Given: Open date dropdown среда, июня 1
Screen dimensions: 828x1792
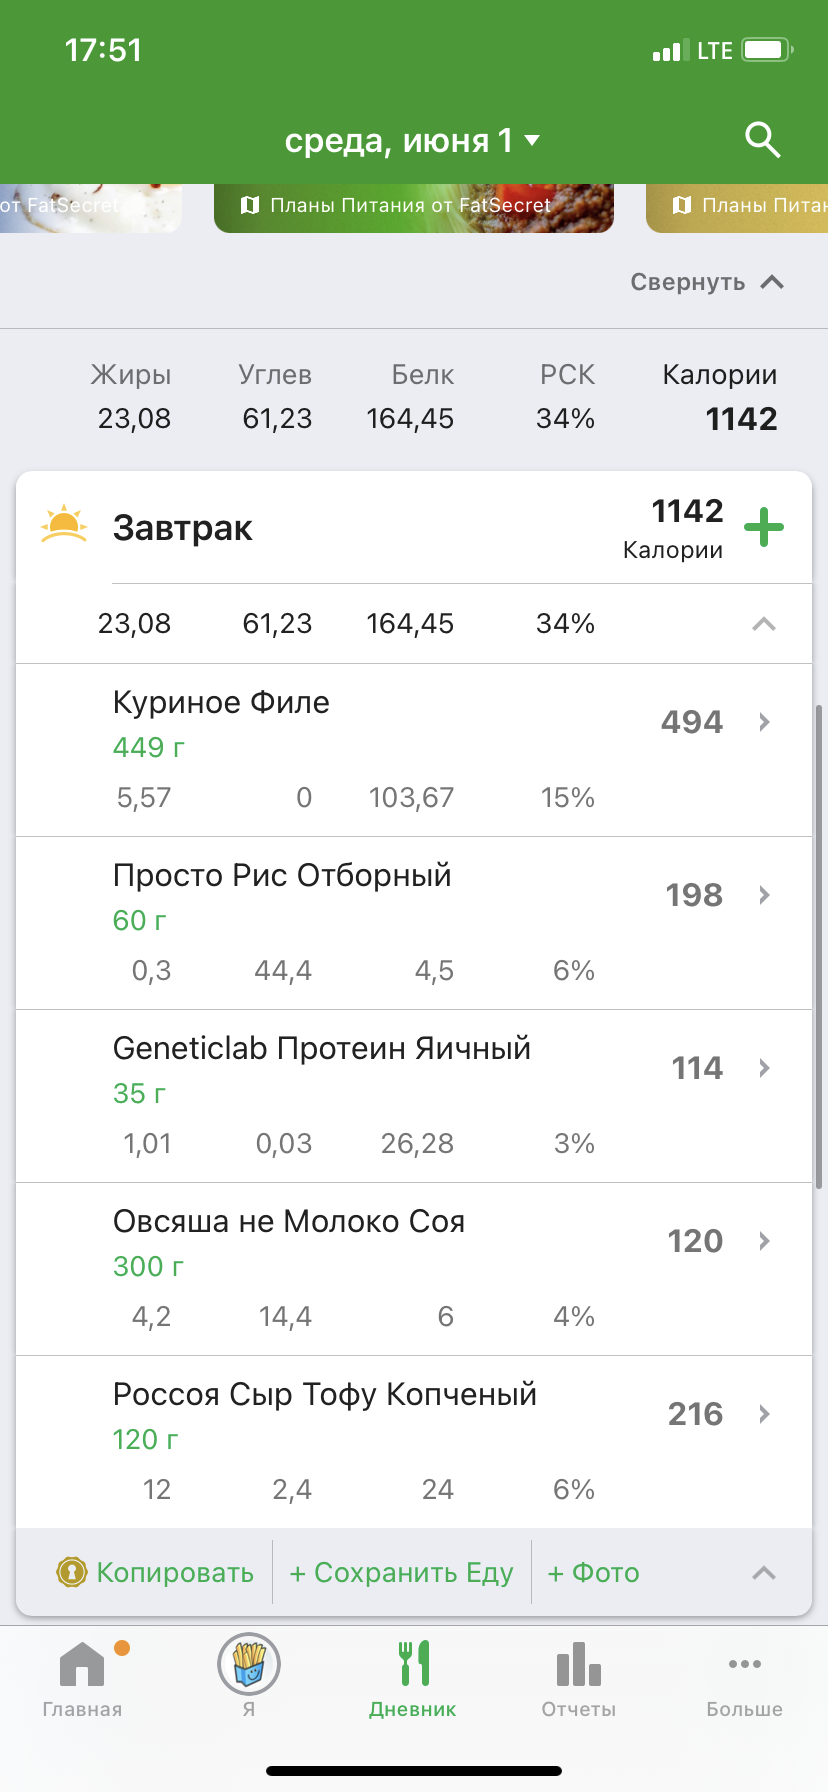Looking at the screenshot, I should tap(412, 141).
